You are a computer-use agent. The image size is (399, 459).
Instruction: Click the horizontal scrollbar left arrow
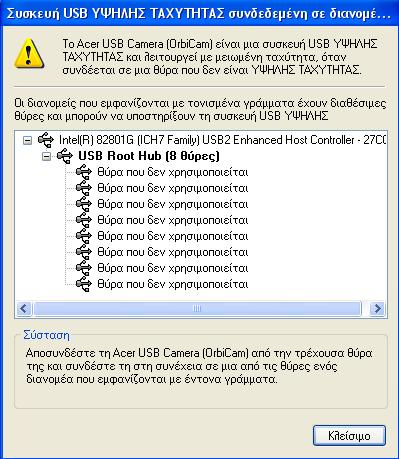[x=24, y=309]
